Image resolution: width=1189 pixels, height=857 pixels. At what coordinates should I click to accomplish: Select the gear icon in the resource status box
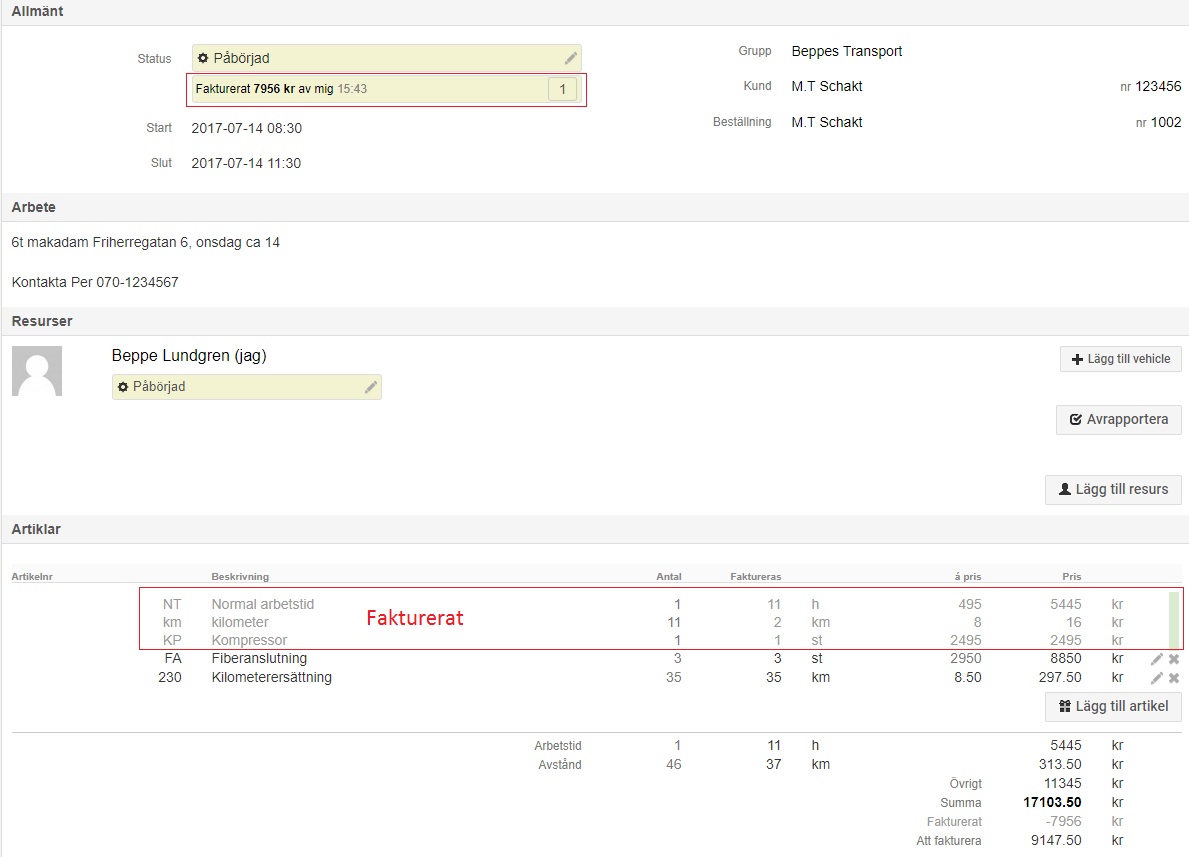pos(122,386)
